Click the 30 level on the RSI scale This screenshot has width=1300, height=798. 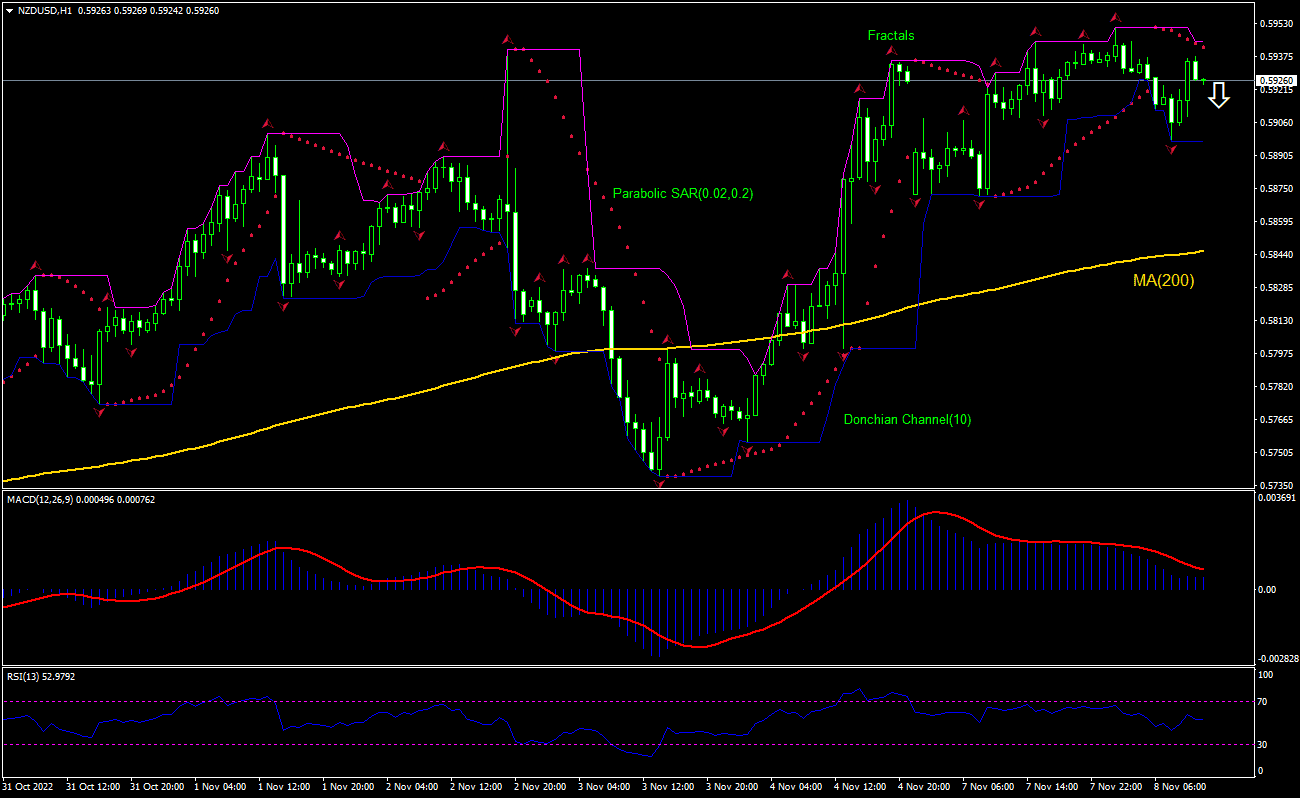click(x=1263, y=744)
